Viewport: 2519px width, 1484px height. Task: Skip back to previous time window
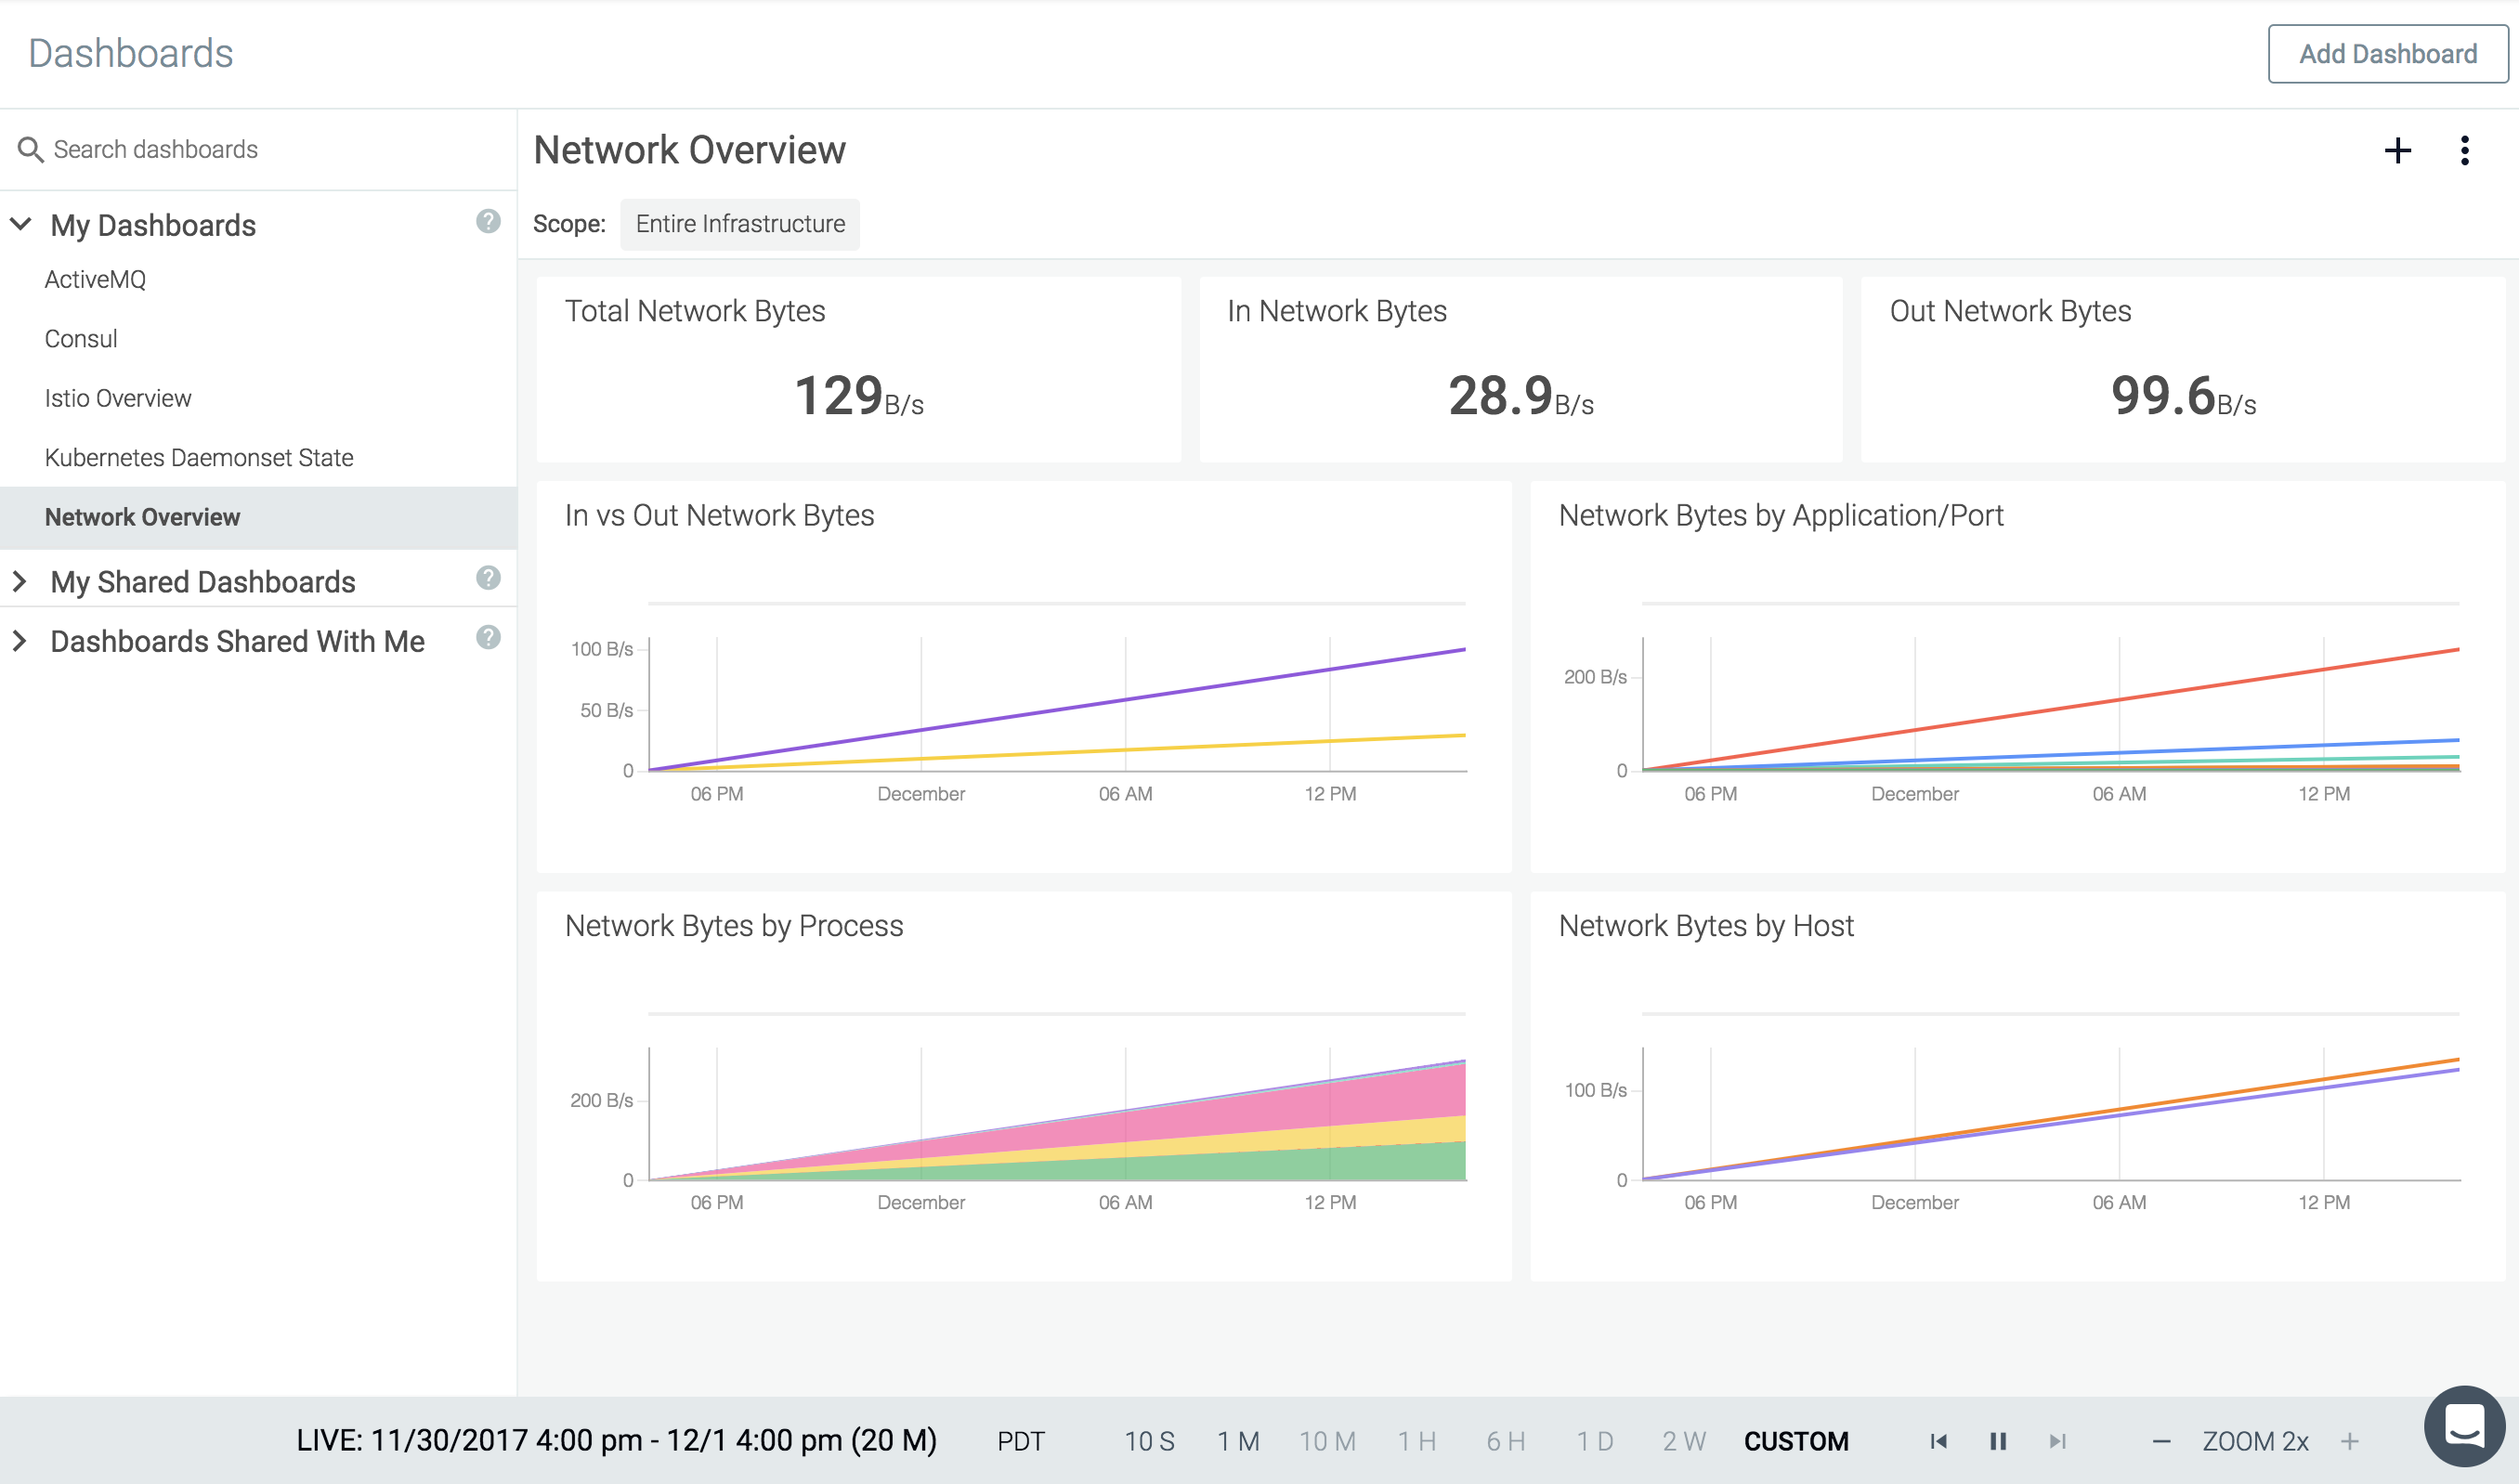point(1938,1441)
